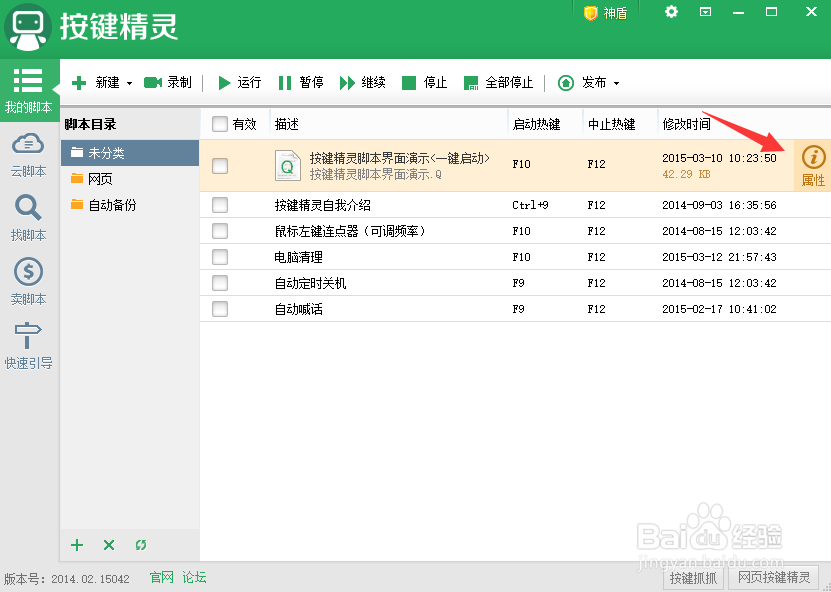Click the Ctrl+9 start hotkey cell

click(530, 205)
